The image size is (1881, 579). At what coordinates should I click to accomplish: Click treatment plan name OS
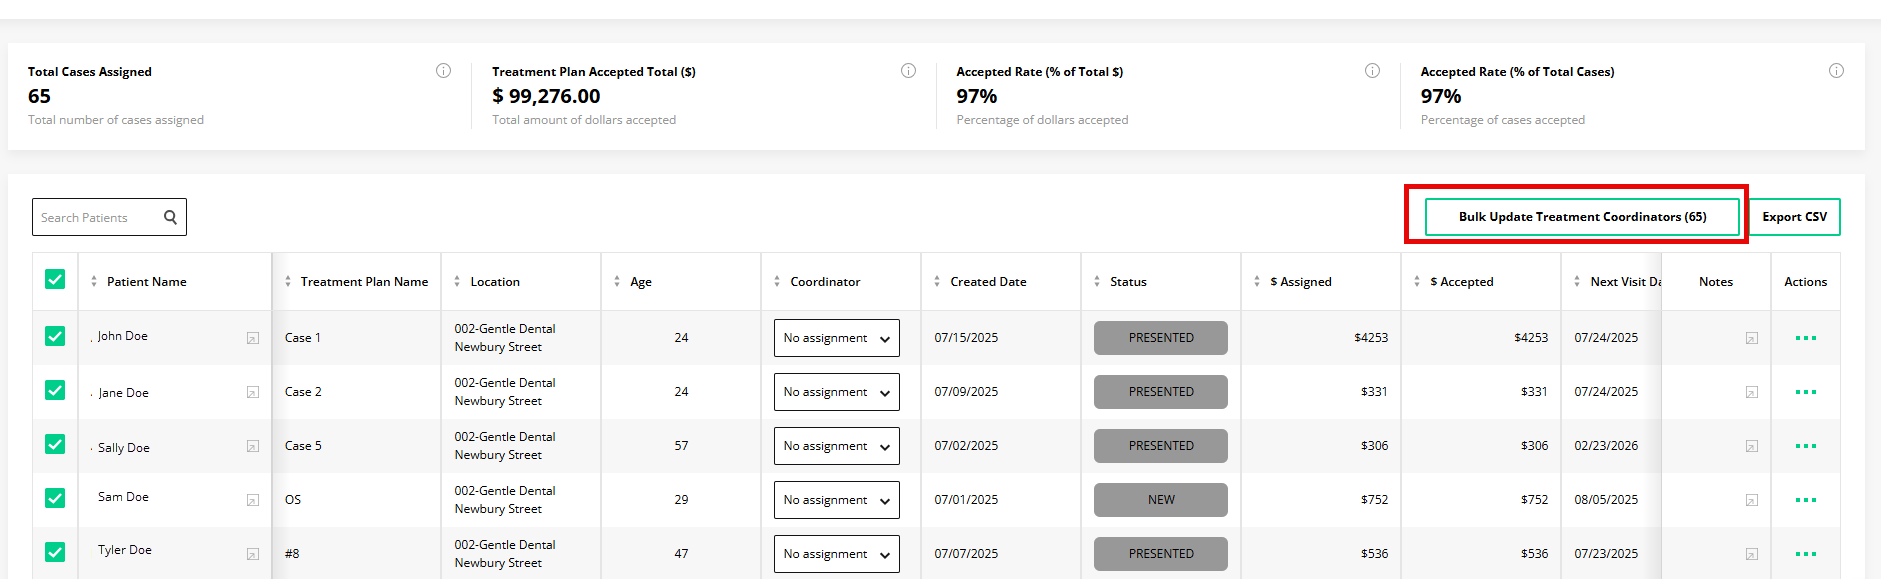point(293,500)
